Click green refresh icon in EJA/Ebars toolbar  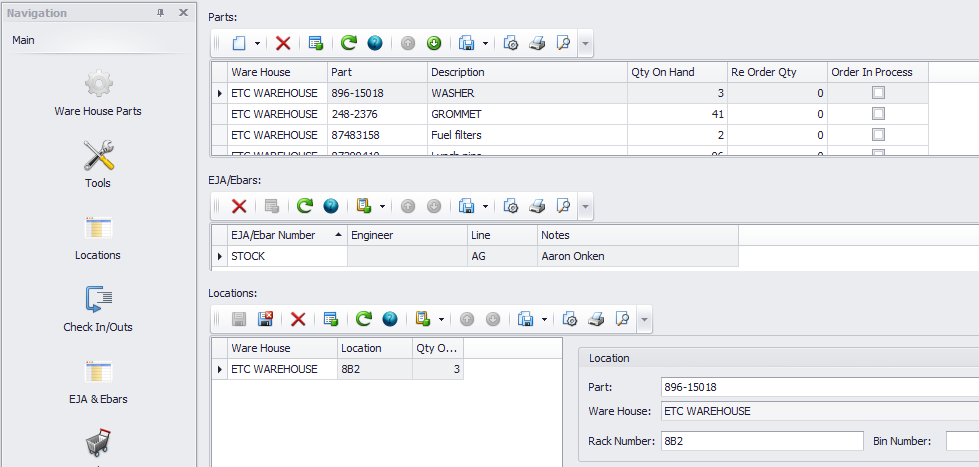305,206
